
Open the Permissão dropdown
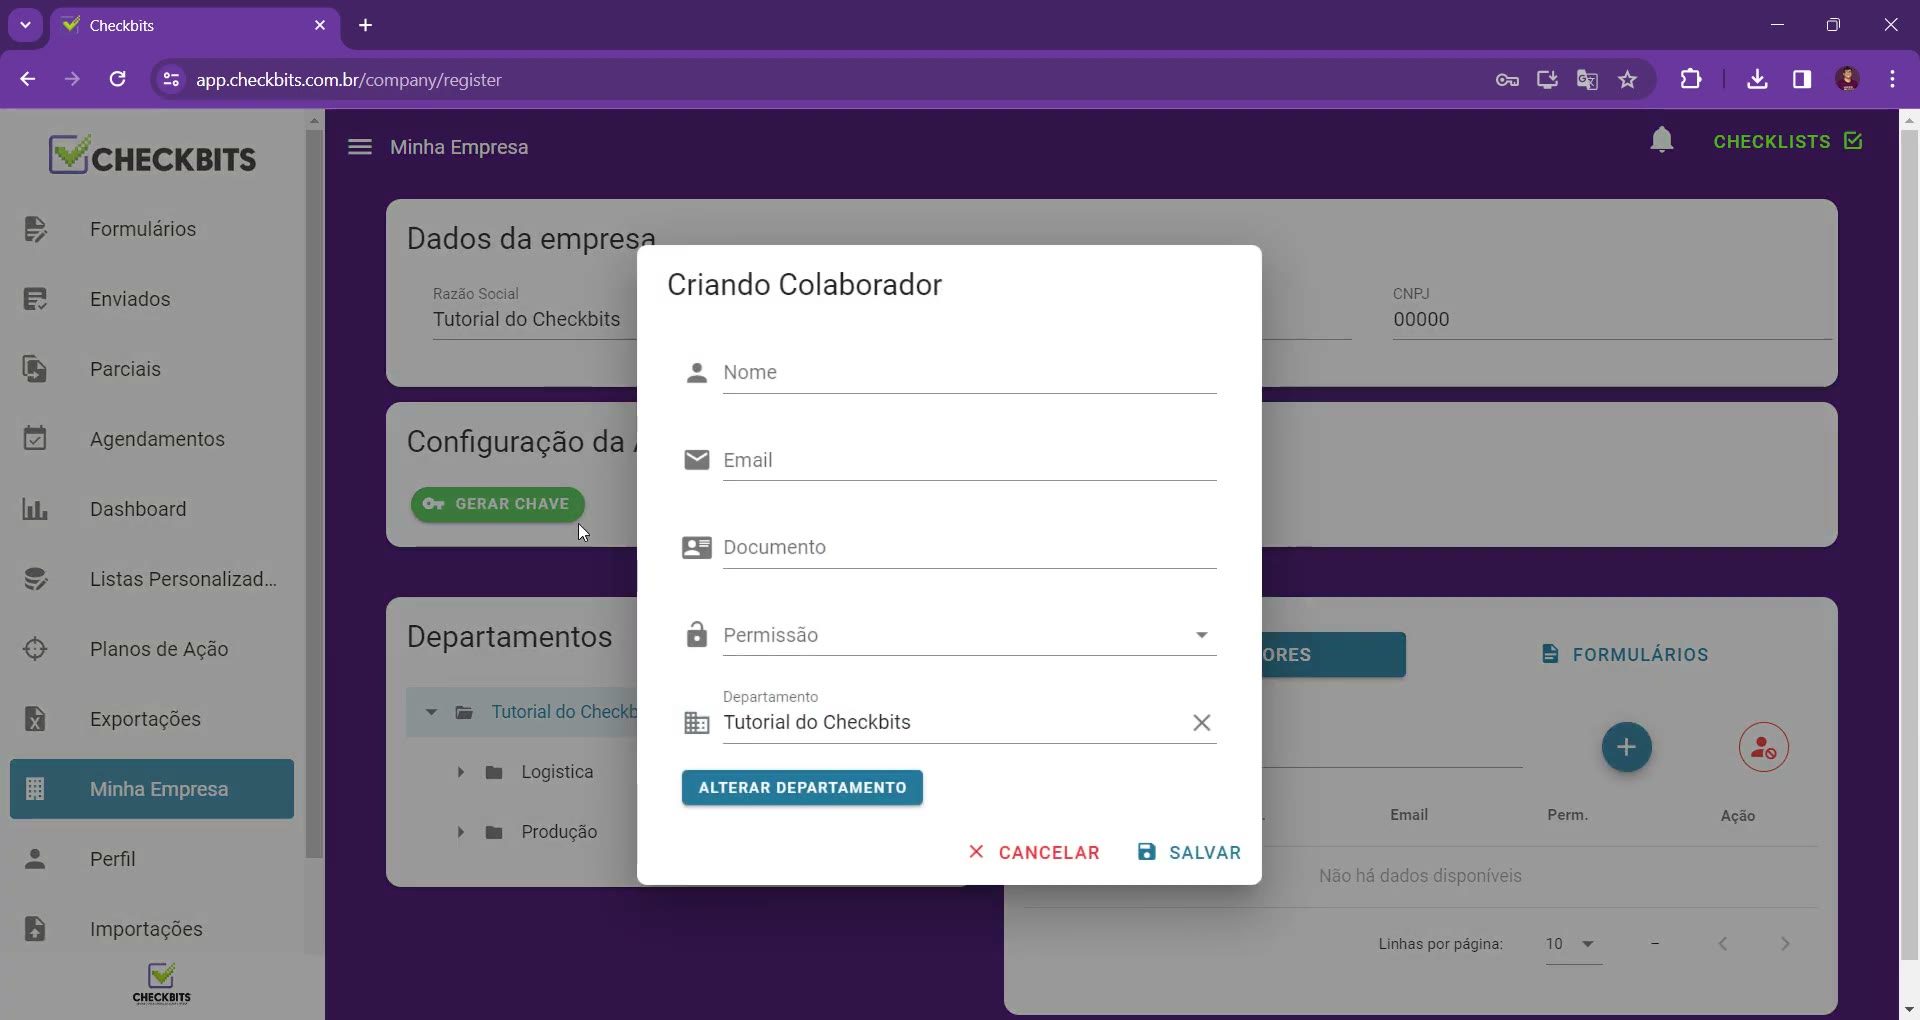(x=969, y=635)
